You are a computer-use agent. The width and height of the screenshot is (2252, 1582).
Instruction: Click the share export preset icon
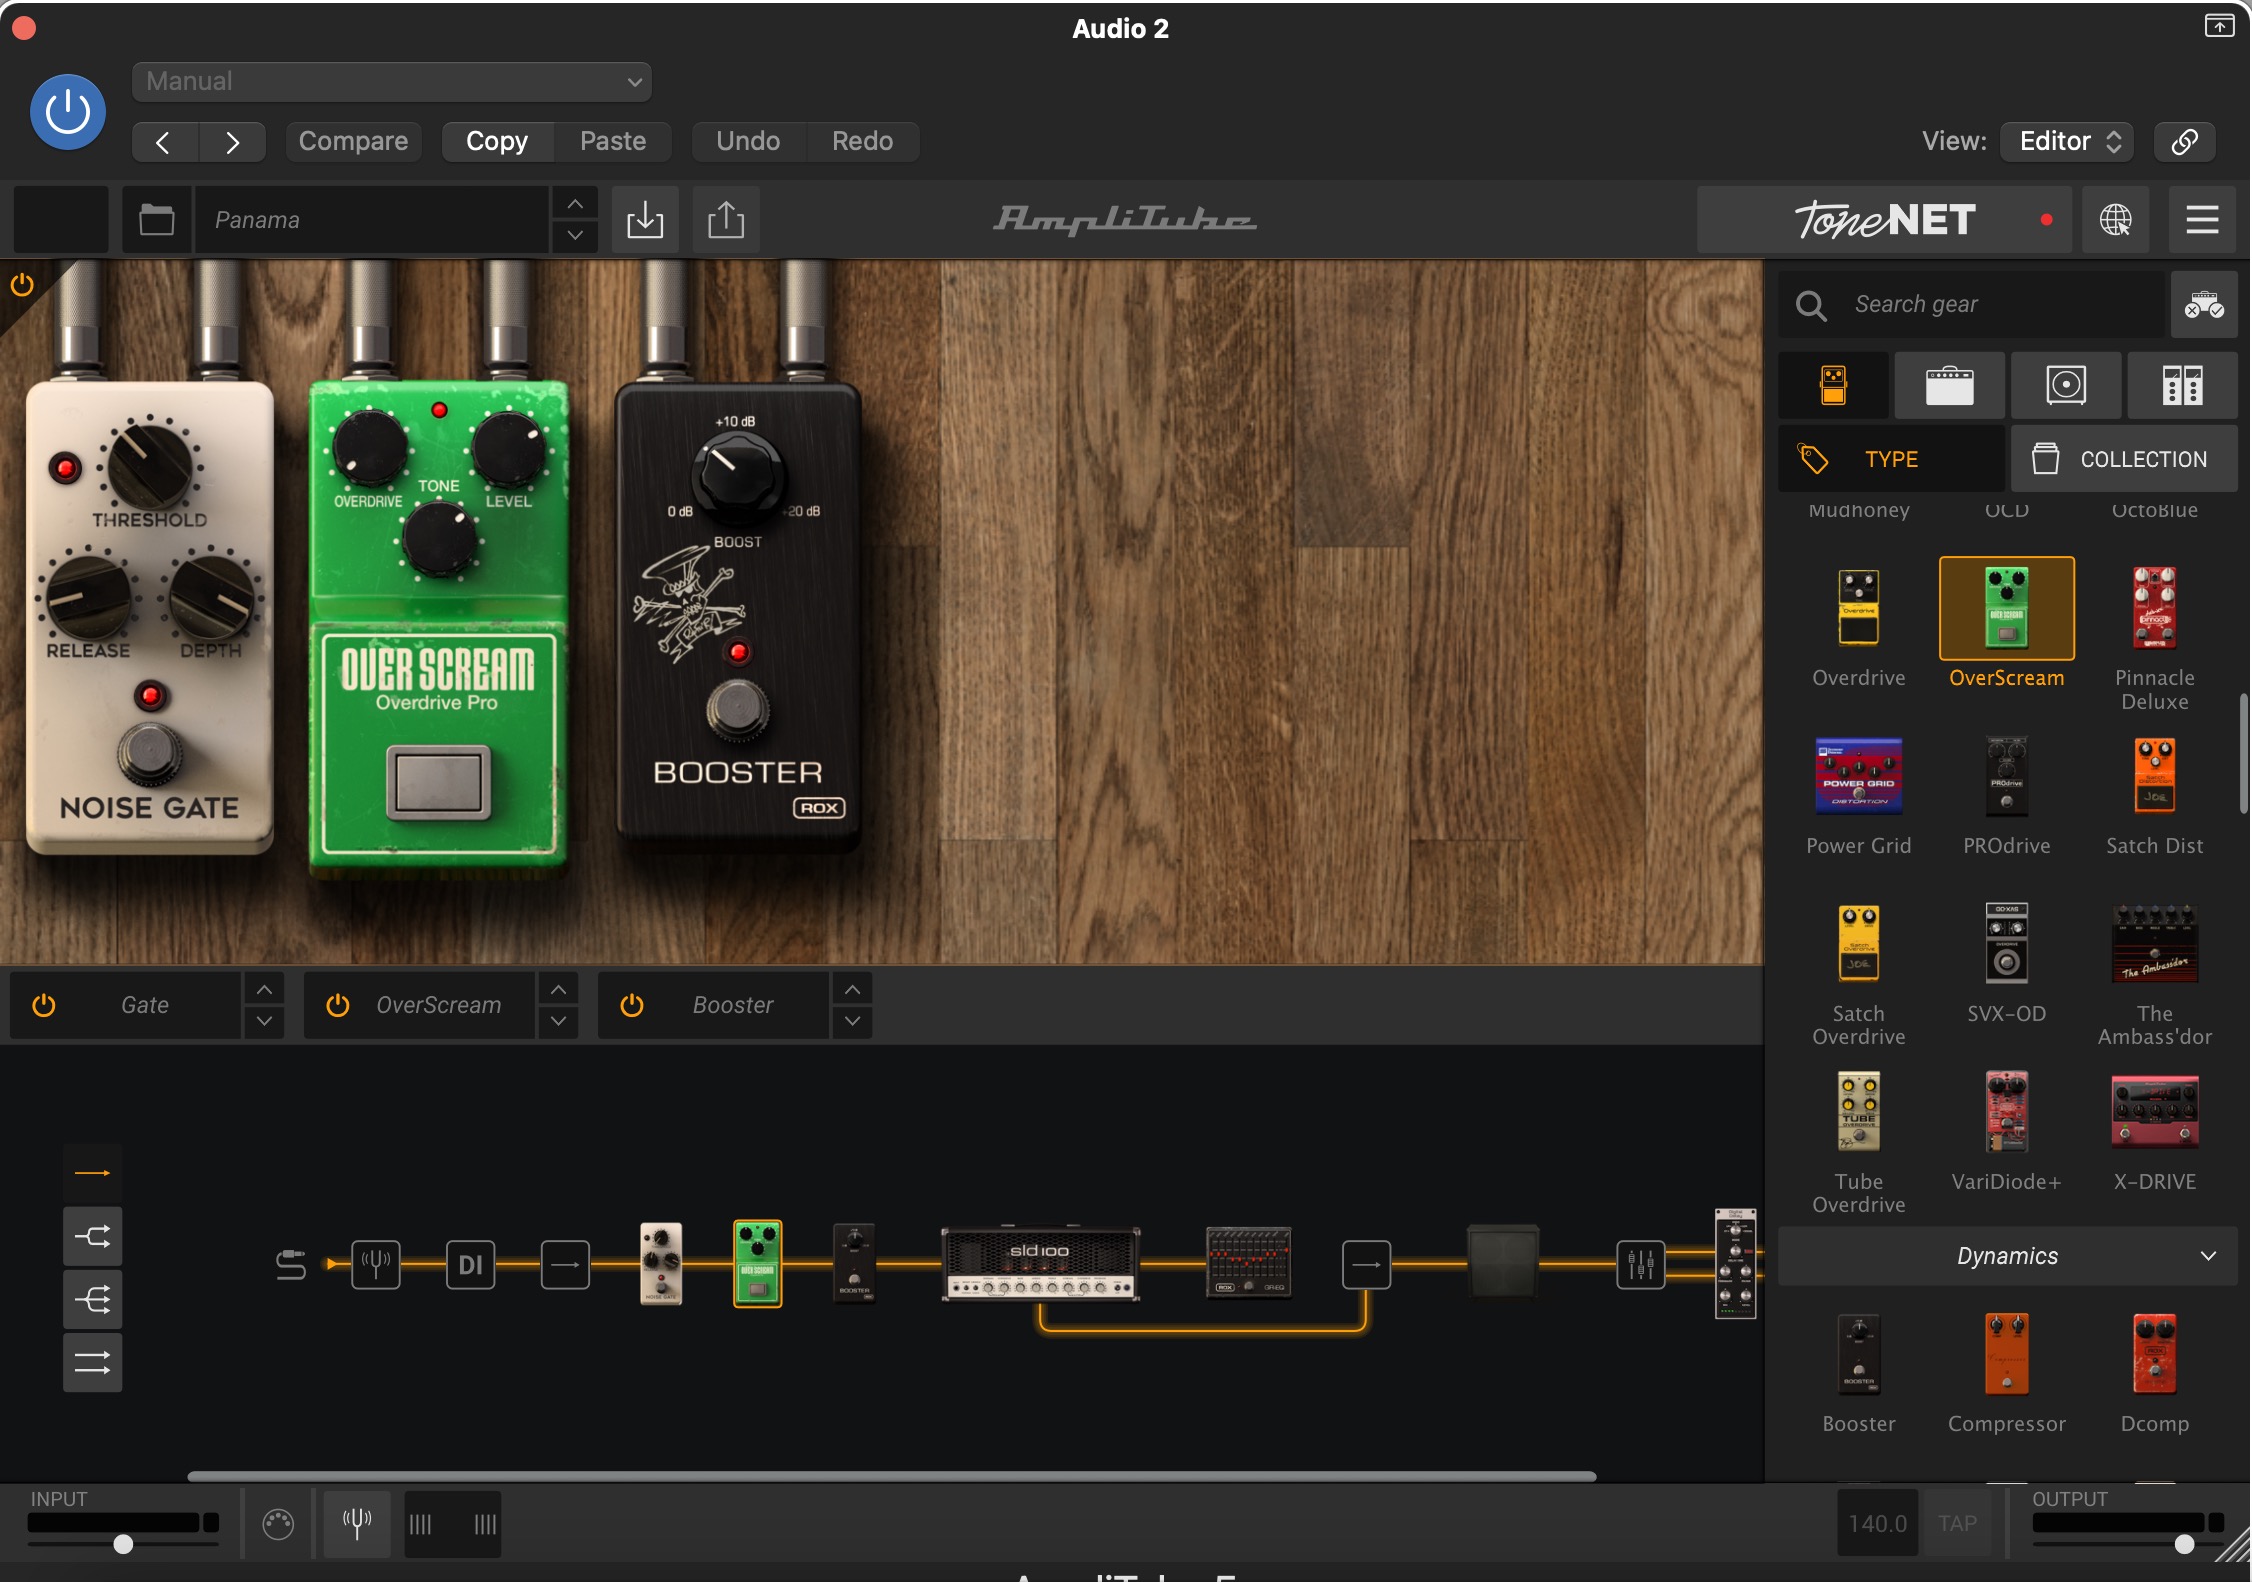(x=726, y=219)
